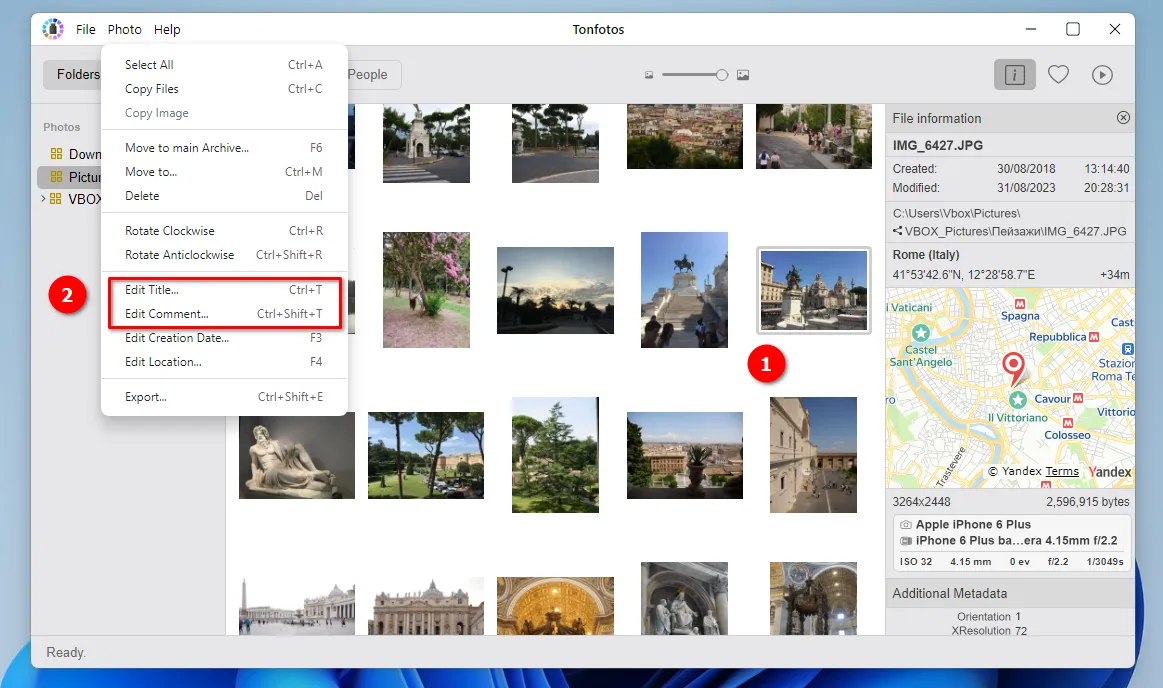1163x688 pixels.
Task: Click the heart favorites icon
Action: (1058, 74)
